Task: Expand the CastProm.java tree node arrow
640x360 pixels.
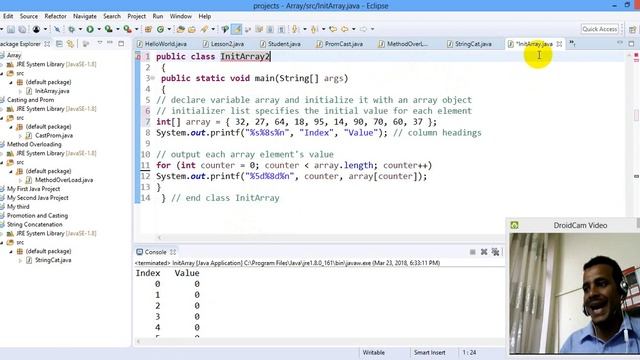Action: [20, 136]
